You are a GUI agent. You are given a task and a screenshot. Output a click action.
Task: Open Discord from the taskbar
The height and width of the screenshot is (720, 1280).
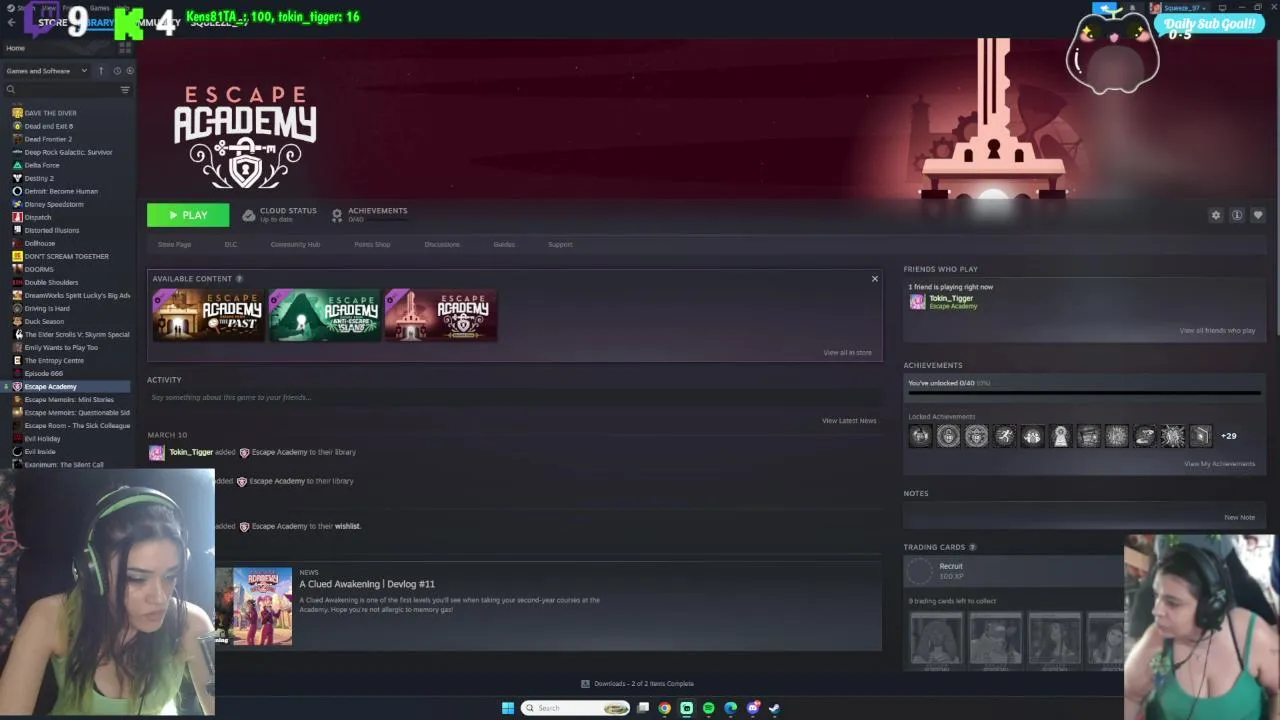coord(753,708)
